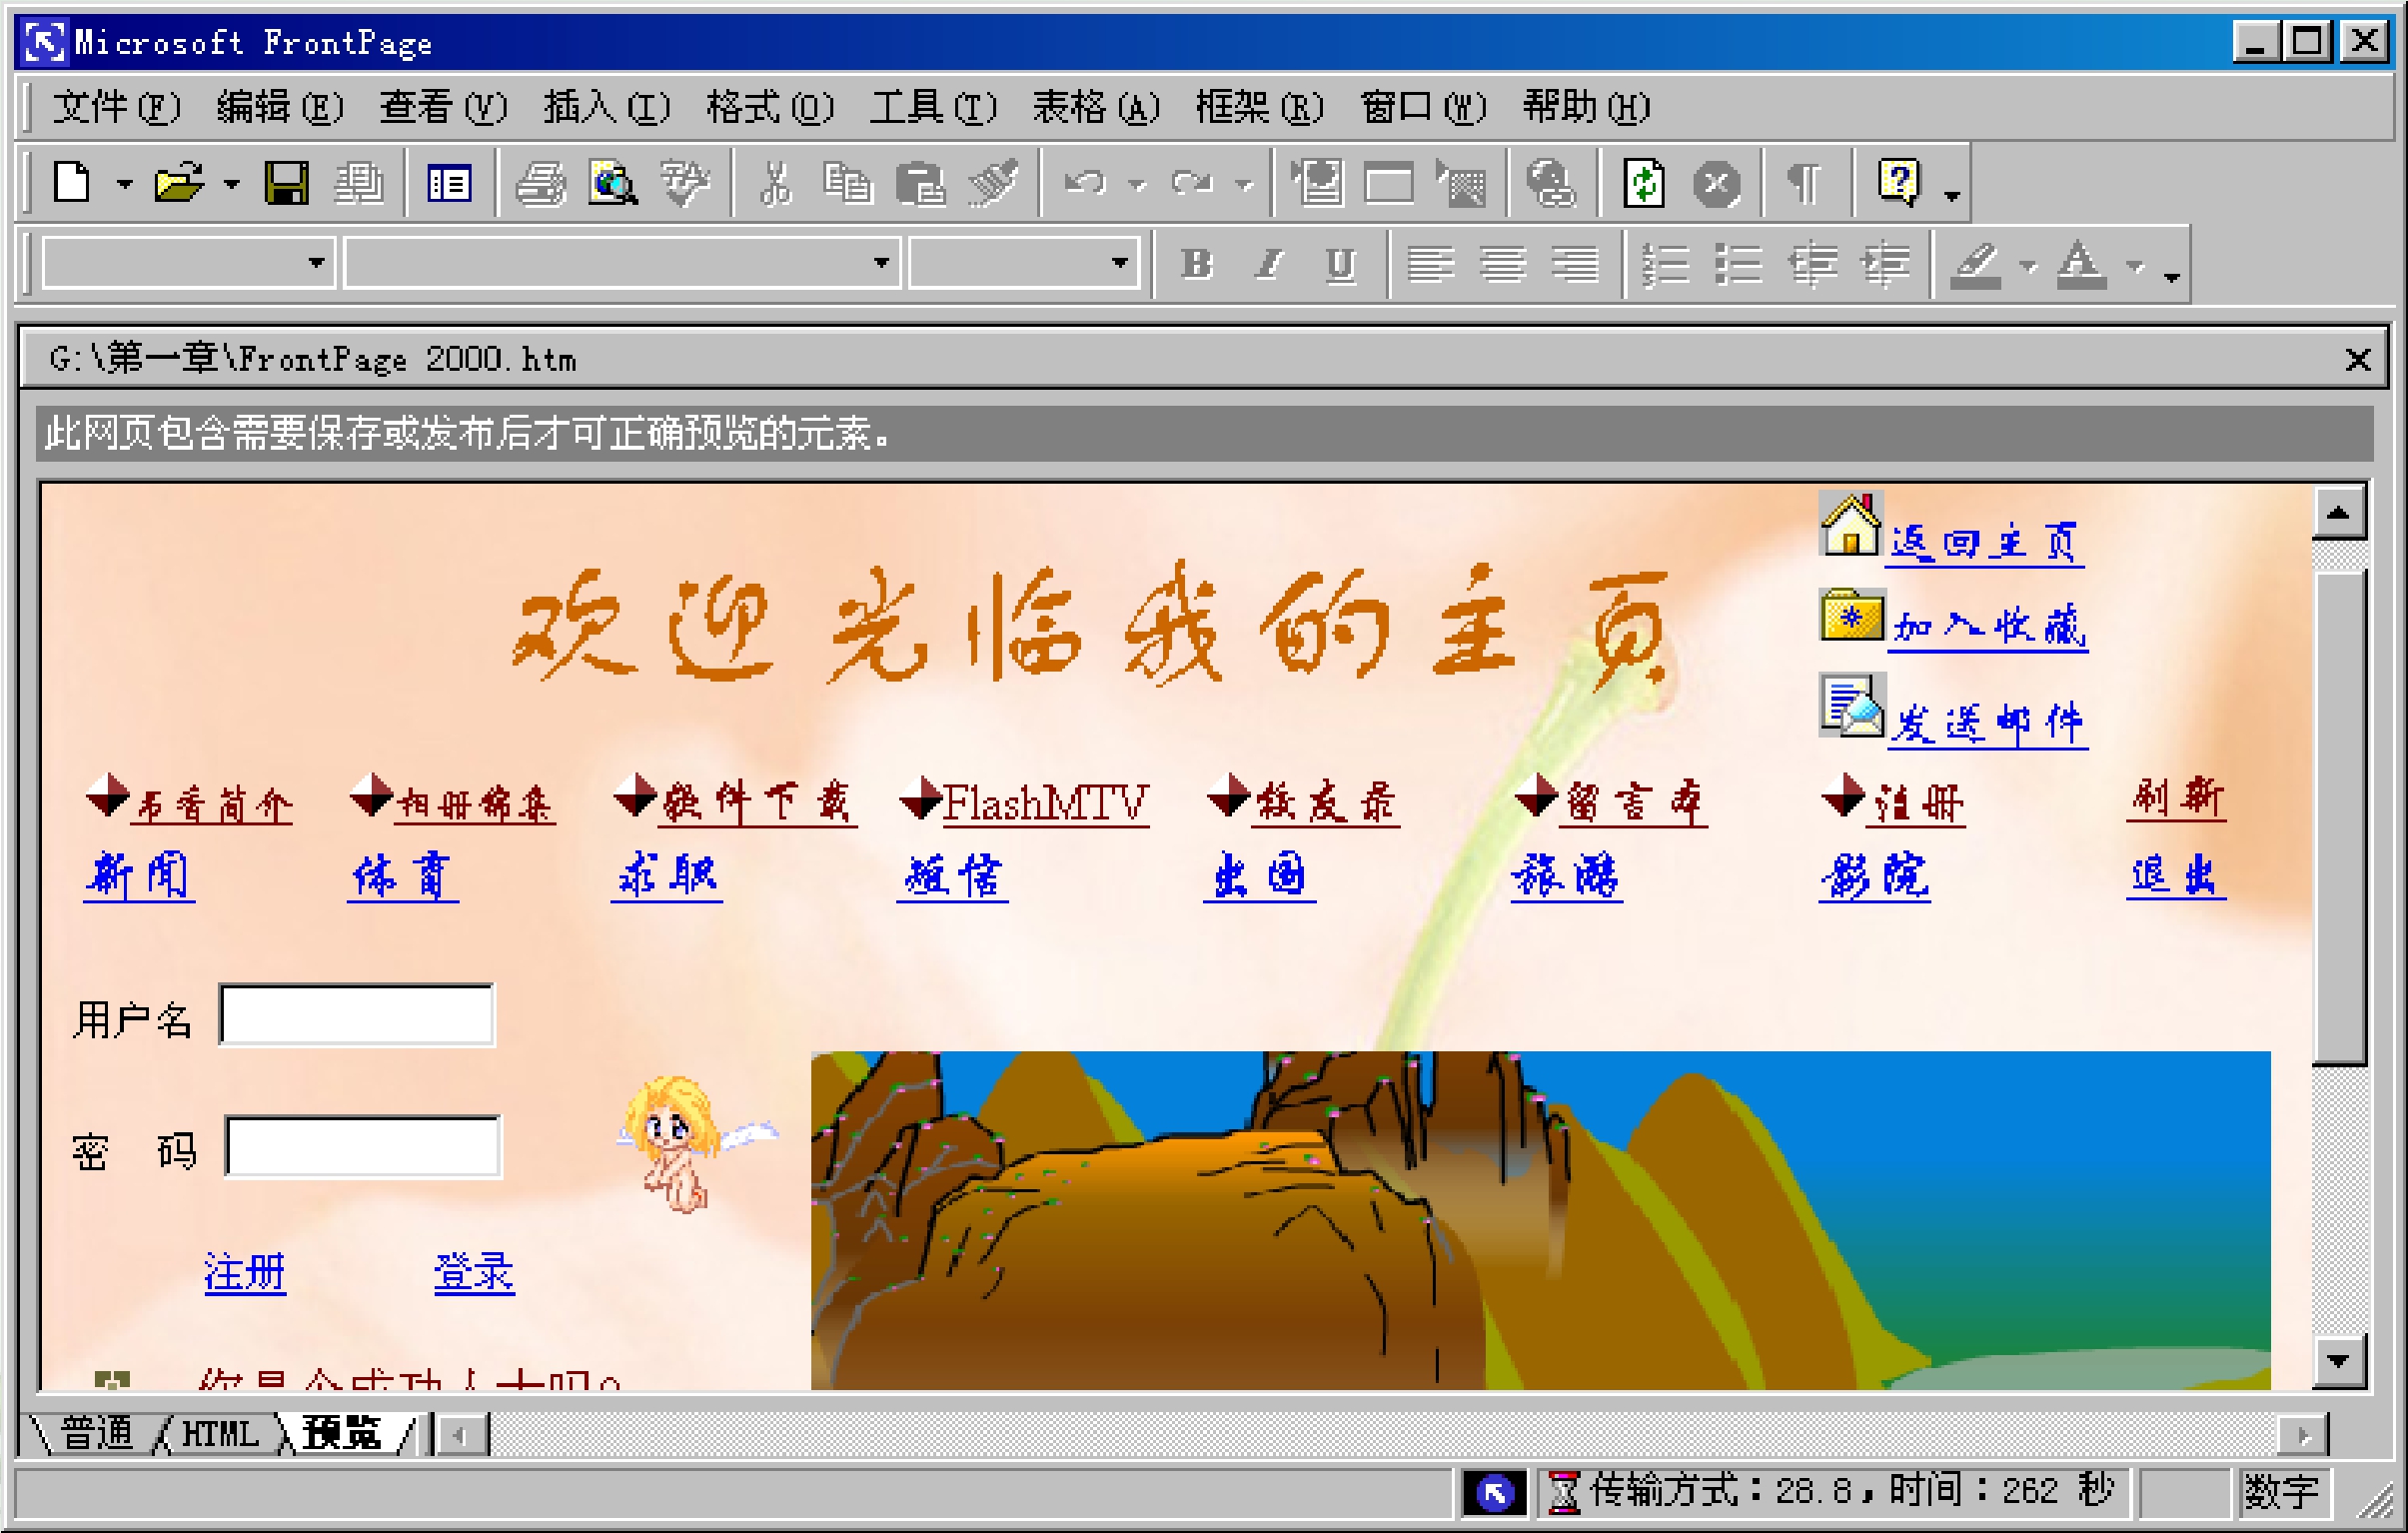This screenshot has width=2408, height=1533.
Task: Click the Save floppy disk icon
Action: point(286,184)
